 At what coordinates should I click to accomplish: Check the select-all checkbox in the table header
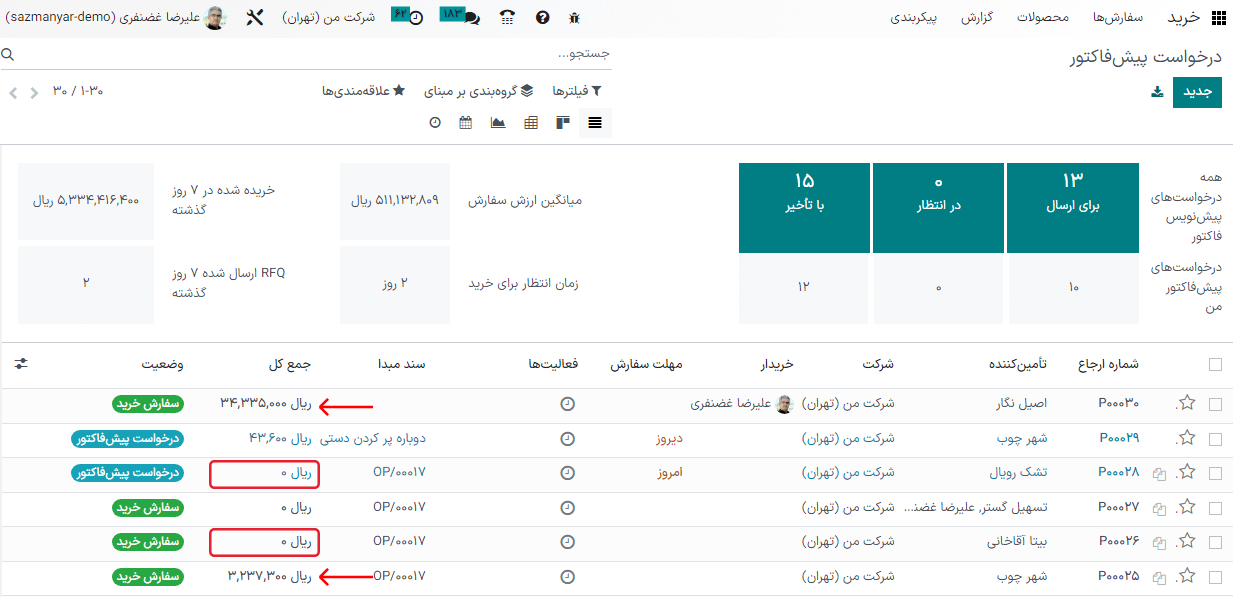[x=1215, y=365]
